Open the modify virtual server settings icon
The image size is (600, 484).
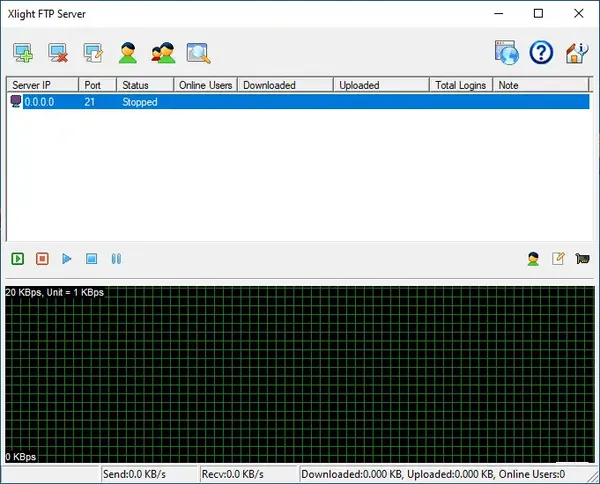tap(93, 53)
